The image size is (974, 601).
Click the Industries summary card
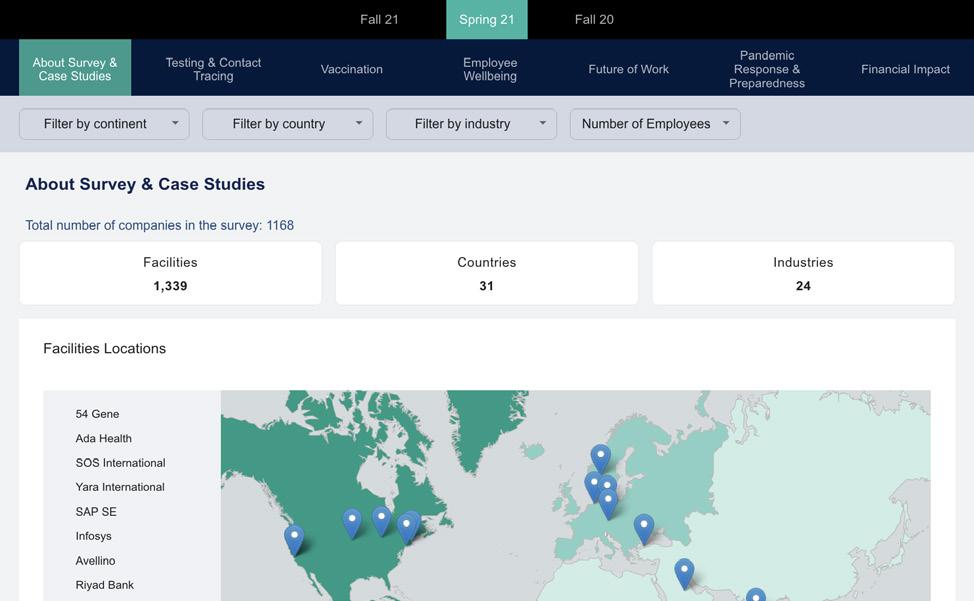point(803,273)
